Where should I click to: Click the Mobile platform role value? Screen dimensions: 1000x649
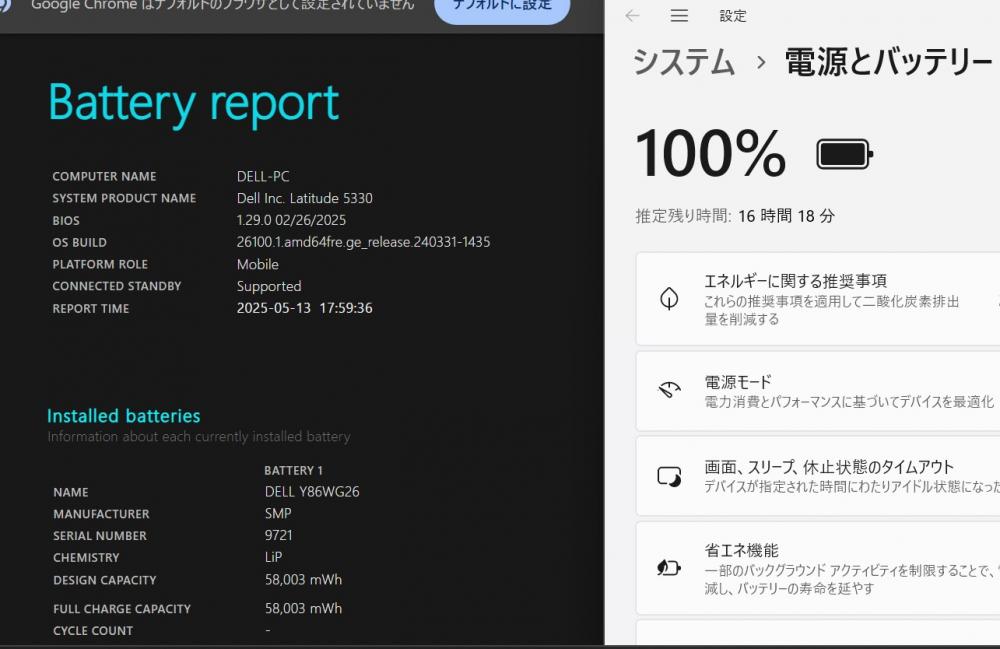258,265
